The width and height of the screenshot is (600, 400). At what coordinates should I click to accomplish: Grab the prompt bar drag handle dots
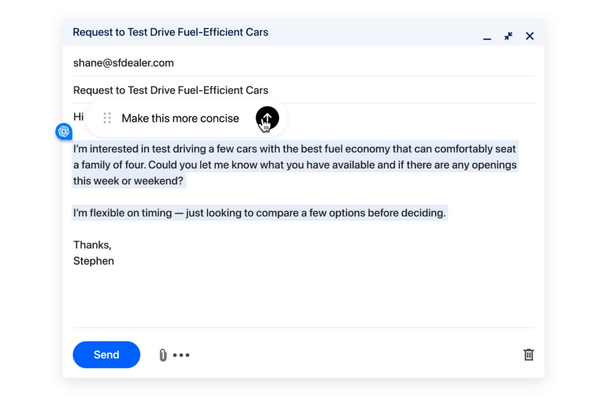[107, 118]
